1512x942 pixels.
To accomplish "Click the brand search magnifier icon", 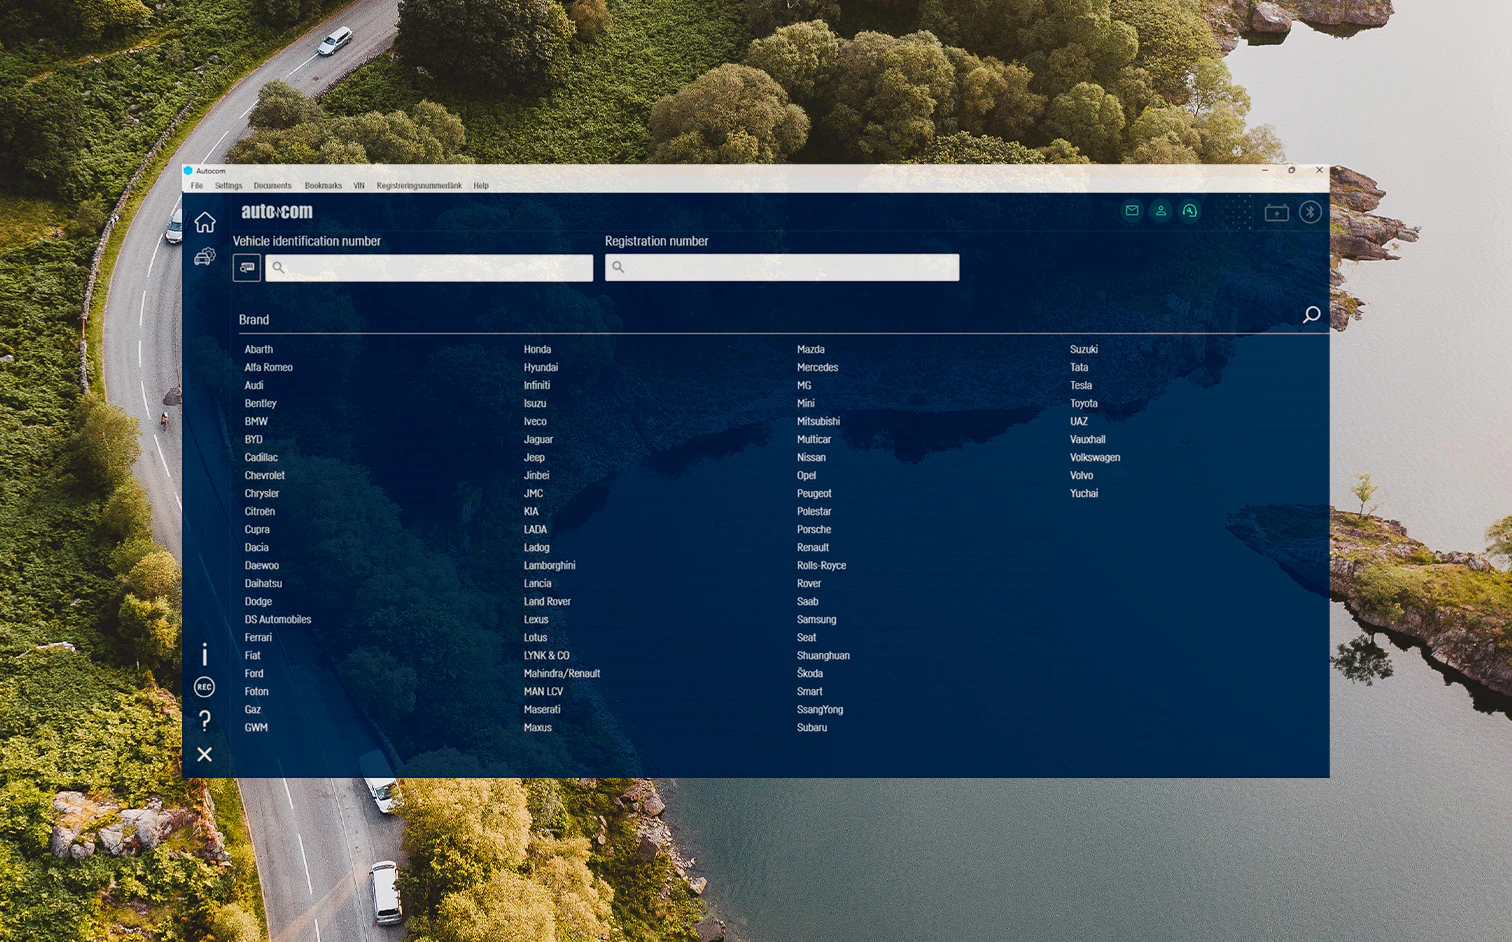I will point(1311,315).
